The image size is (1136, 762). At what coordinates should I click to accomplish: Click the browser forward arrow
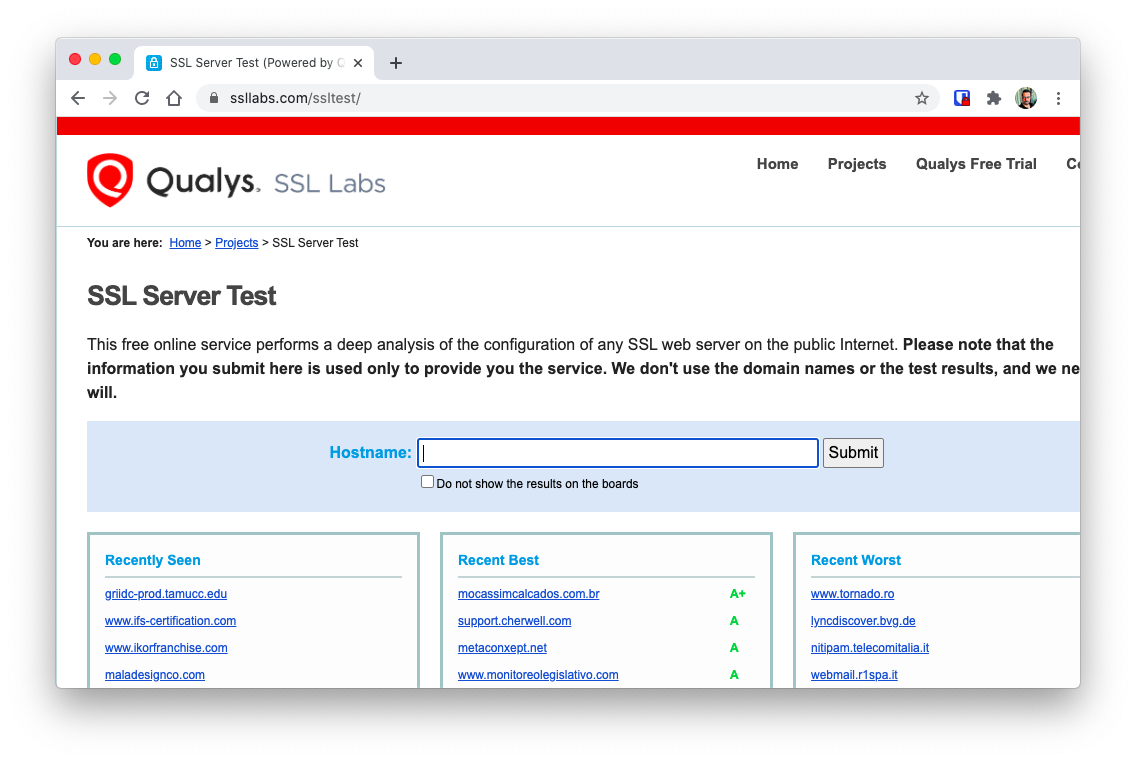pyautogui.click(x=109, y=98)
